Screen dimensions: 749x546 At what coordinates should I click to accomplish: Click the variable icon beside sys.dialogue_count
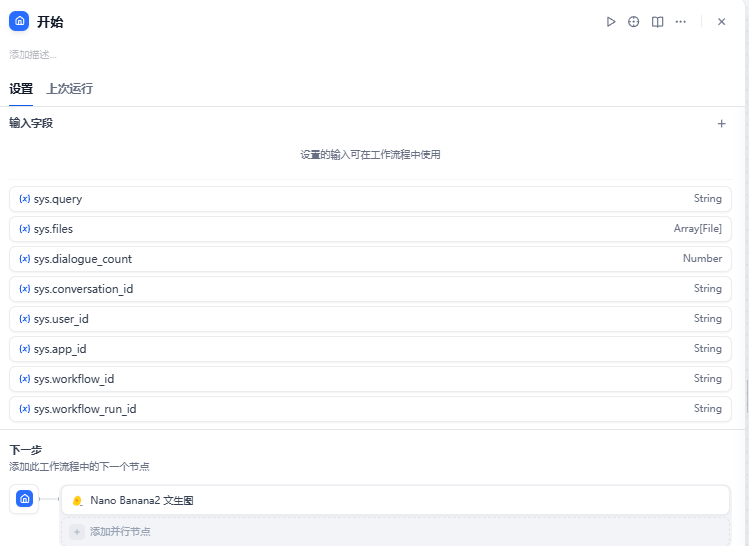24,259
